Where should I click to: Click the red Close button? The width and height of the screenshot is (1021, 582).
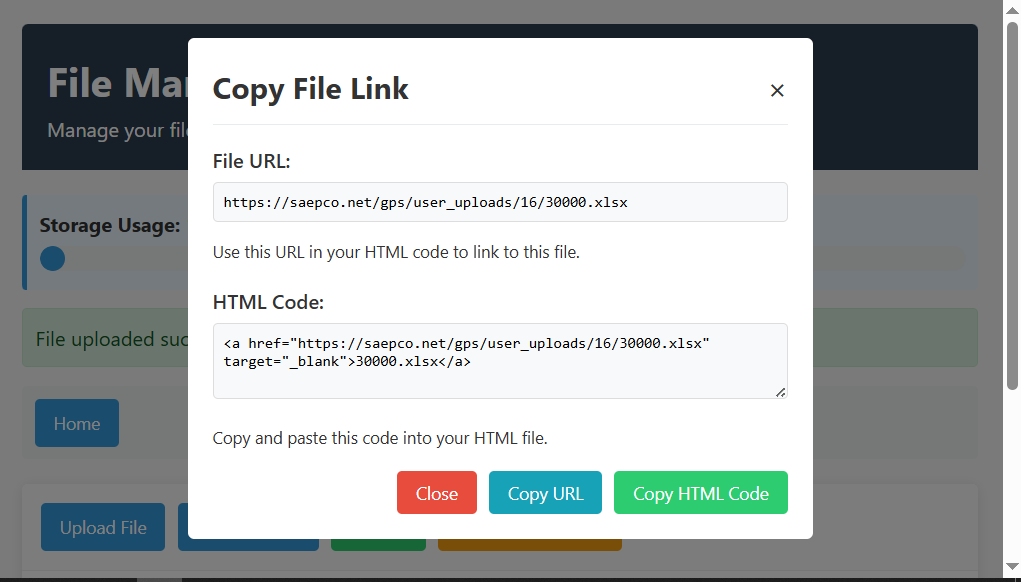pos(436,493)
